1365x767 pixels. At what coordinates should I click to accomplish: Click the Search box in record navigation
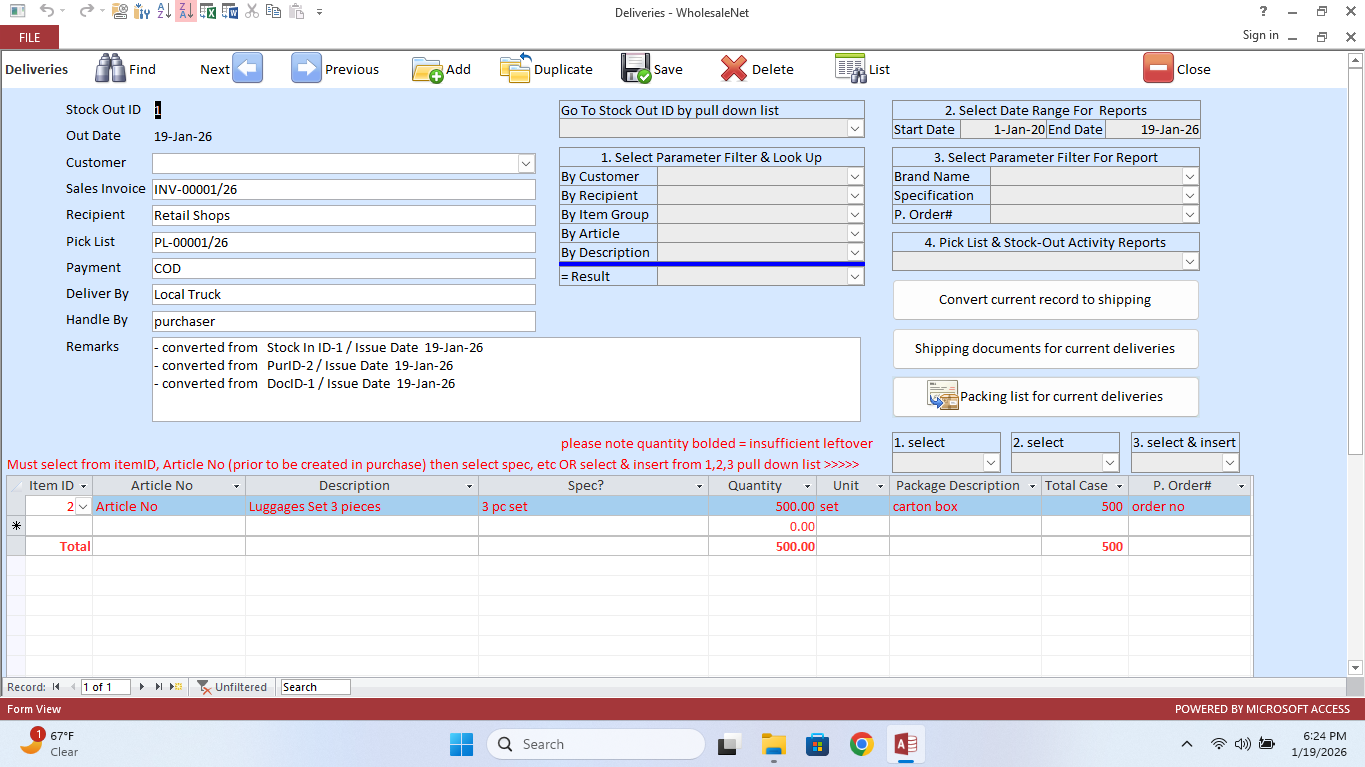(314, 687)
